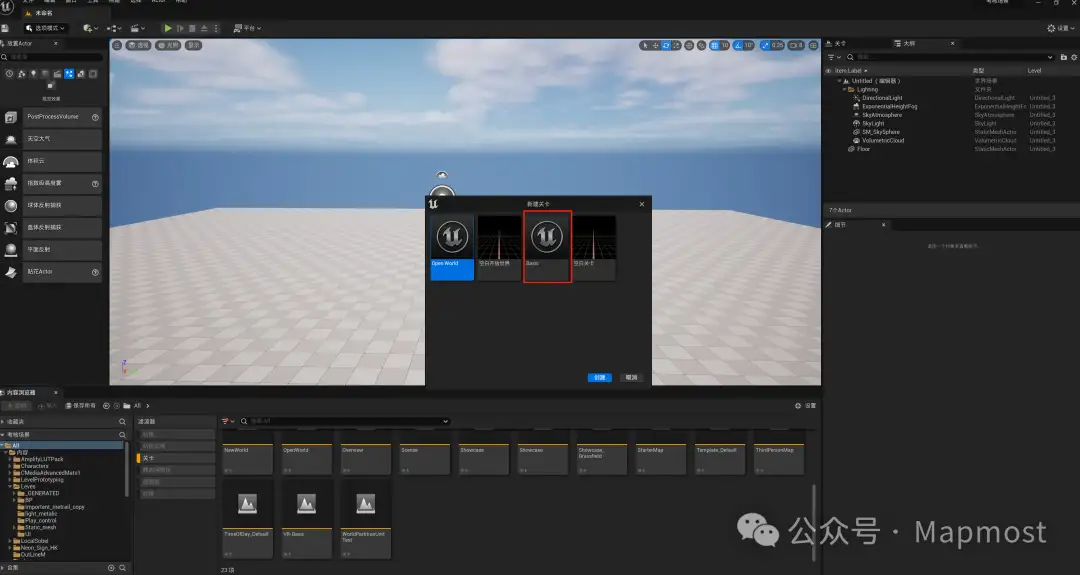Click the box reflection capture actor icon
Viewport: 1080px width, 575px height.
11,228
